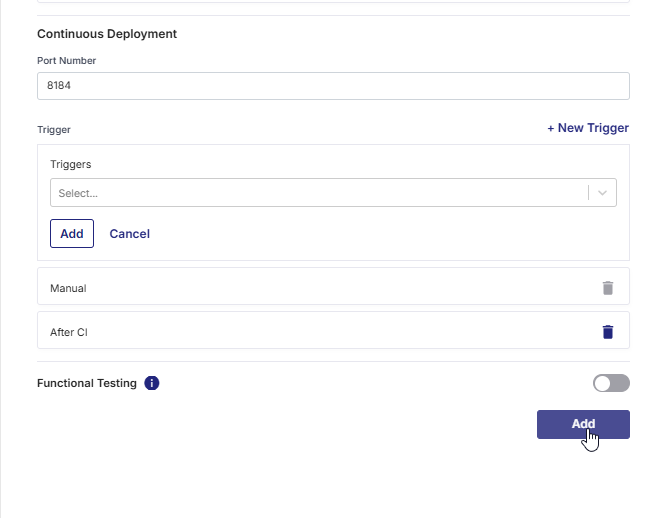Click the purple Add button at the bottom
The image size is (670, 518).
click(583, 424)
